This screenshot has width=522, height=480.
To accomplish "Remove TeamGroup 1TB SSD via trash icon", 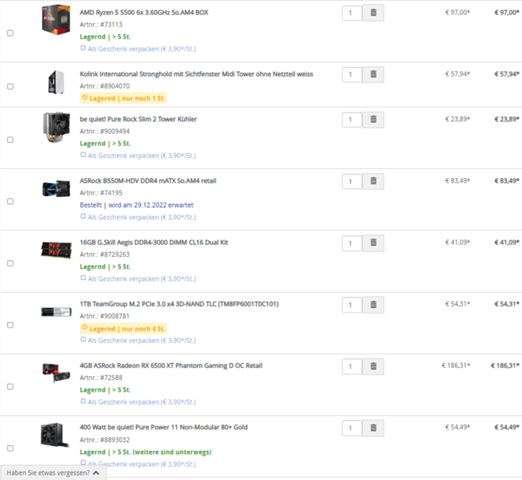I will coord(373,304).
